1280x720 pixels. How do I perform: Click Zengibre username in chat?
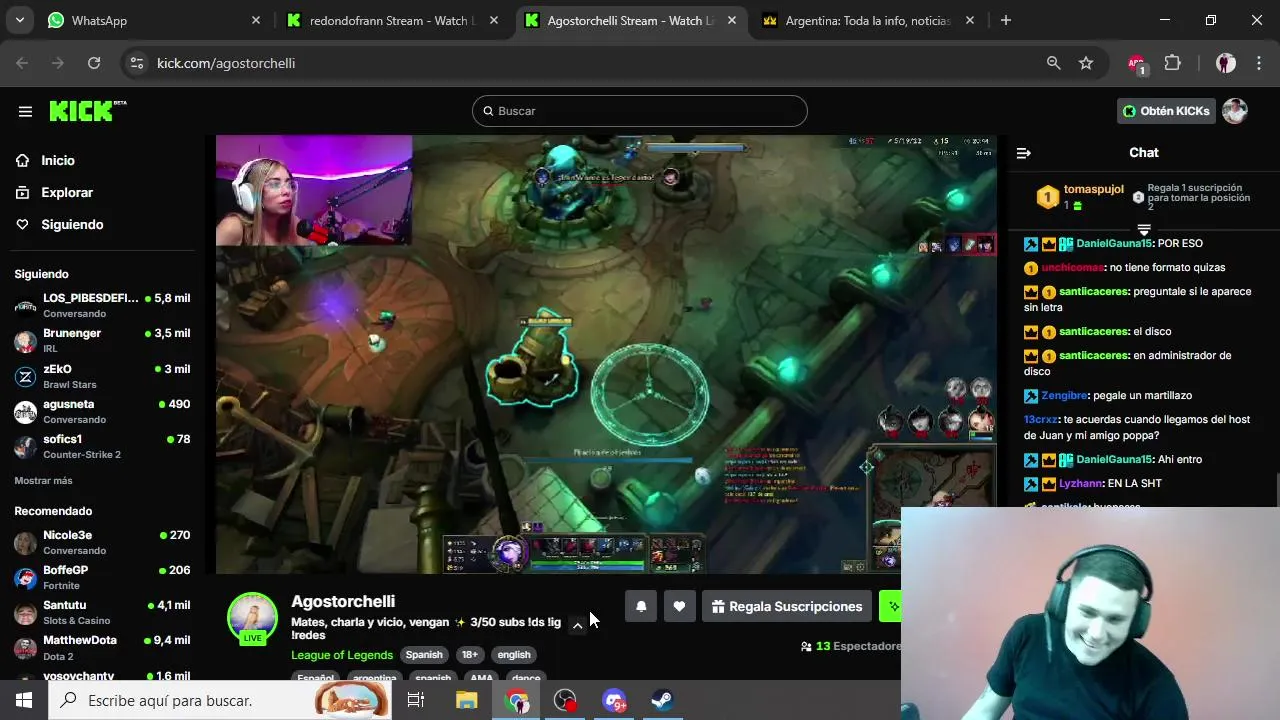coord(1064,395)
